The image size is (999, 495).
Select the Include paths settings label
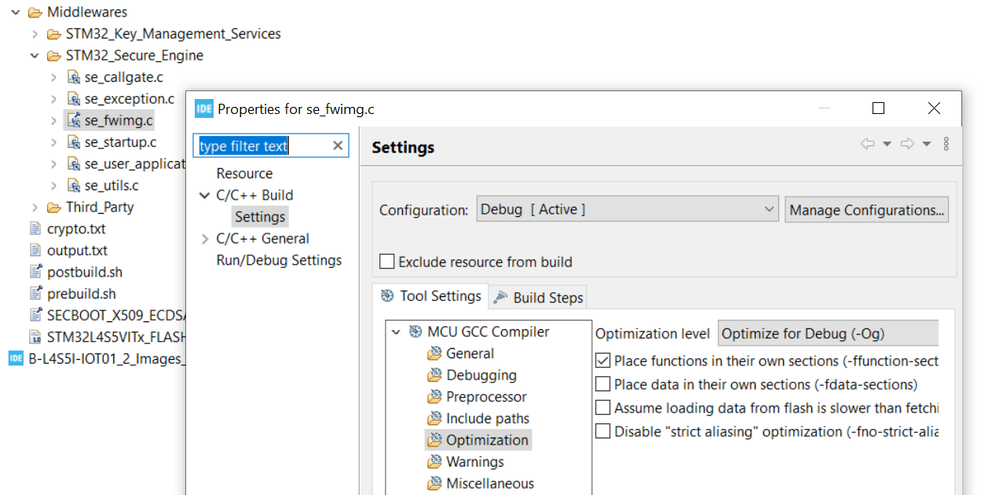point(487,419)
